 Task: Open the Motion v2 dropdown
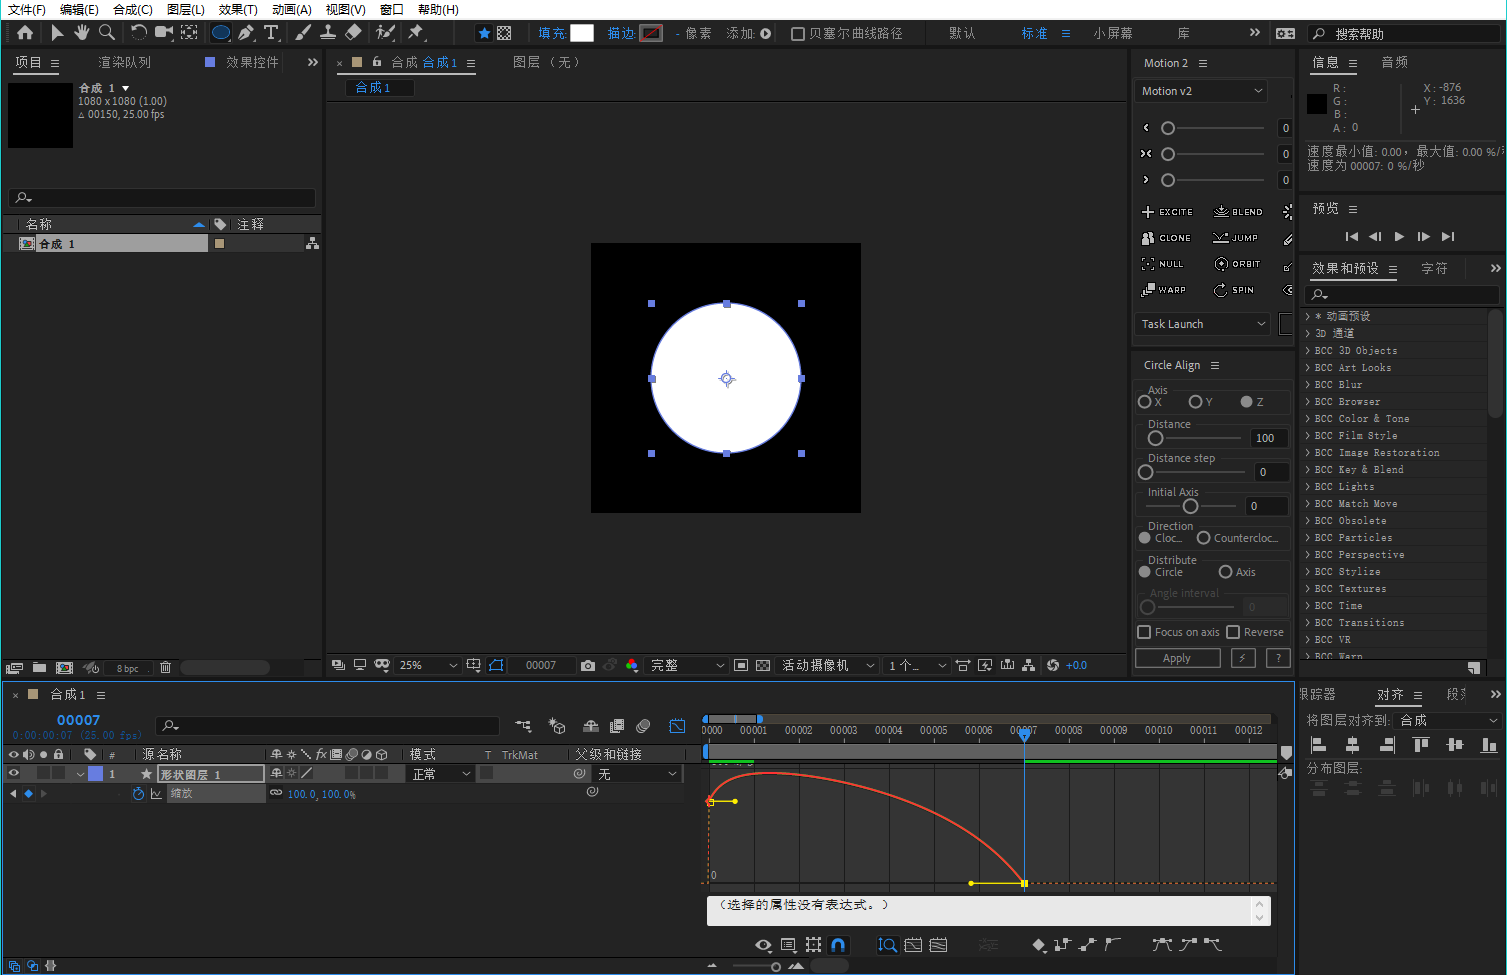[1202, 91]
